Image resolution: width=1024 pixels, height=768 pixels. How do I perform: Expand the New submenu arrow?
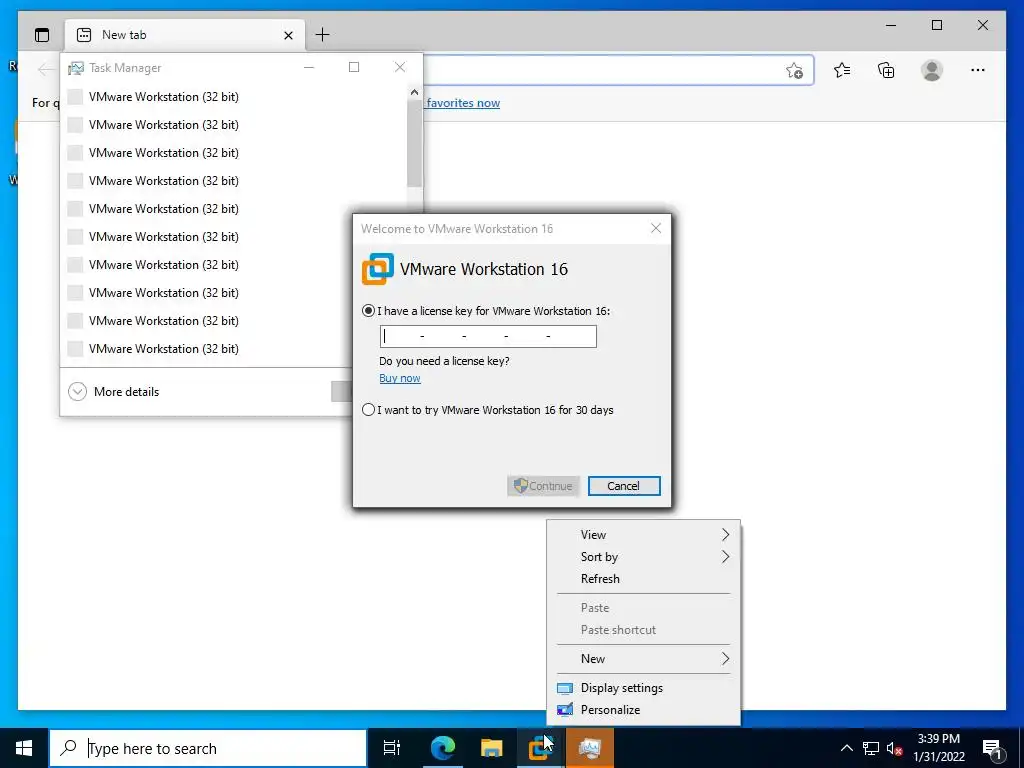click(x=725, y=658)
